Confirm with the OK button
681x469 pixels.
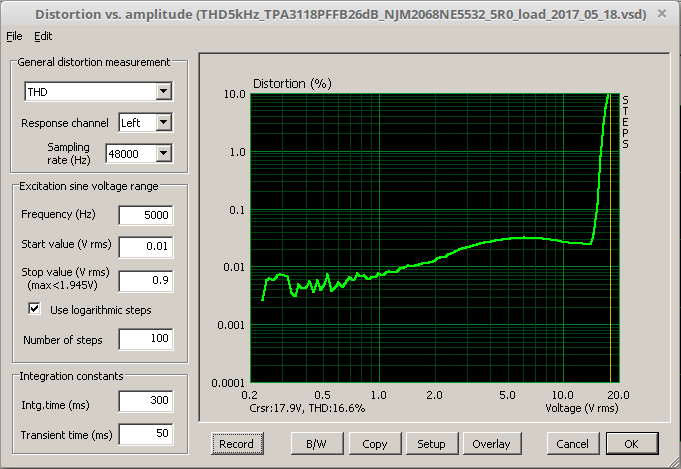[630, 443]
